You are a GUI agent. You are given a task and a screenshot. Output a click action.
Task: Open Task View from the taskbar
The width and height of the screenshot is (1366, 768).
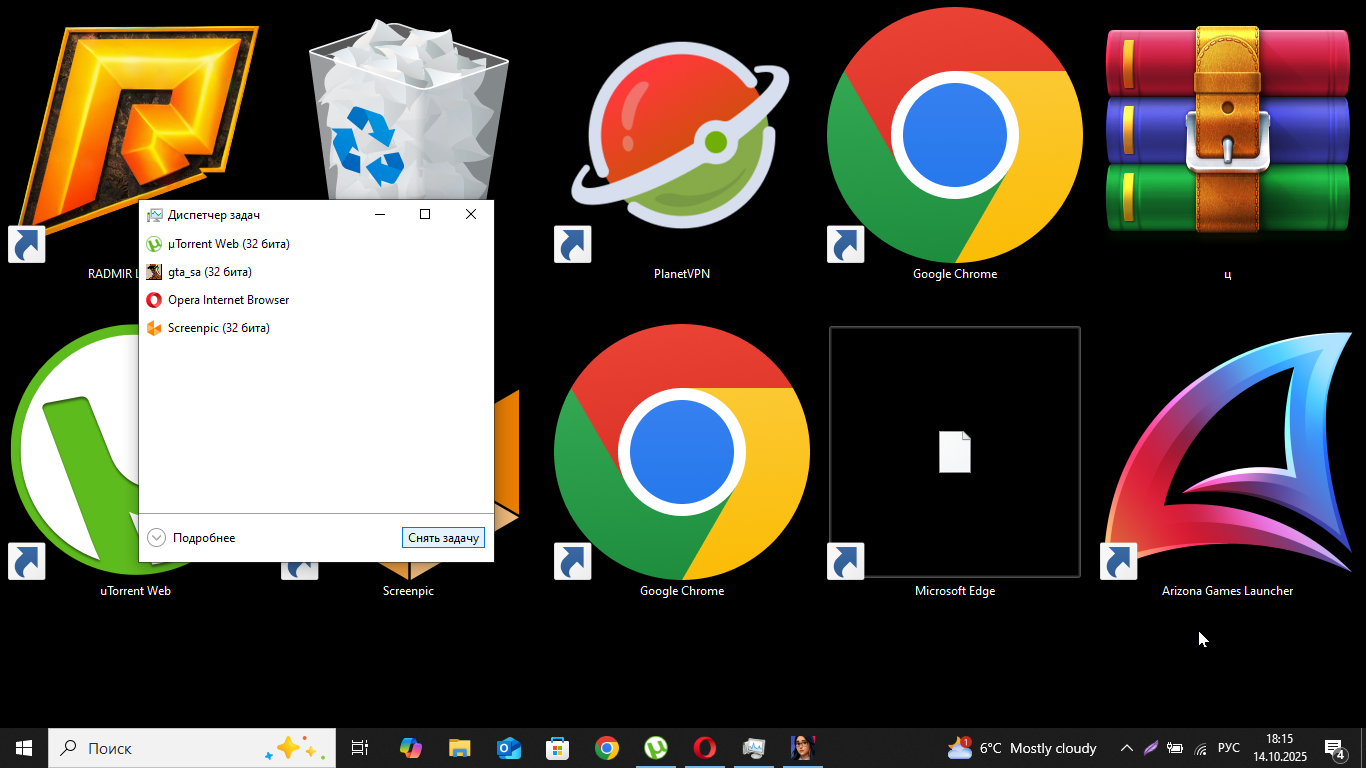point(360,748)
